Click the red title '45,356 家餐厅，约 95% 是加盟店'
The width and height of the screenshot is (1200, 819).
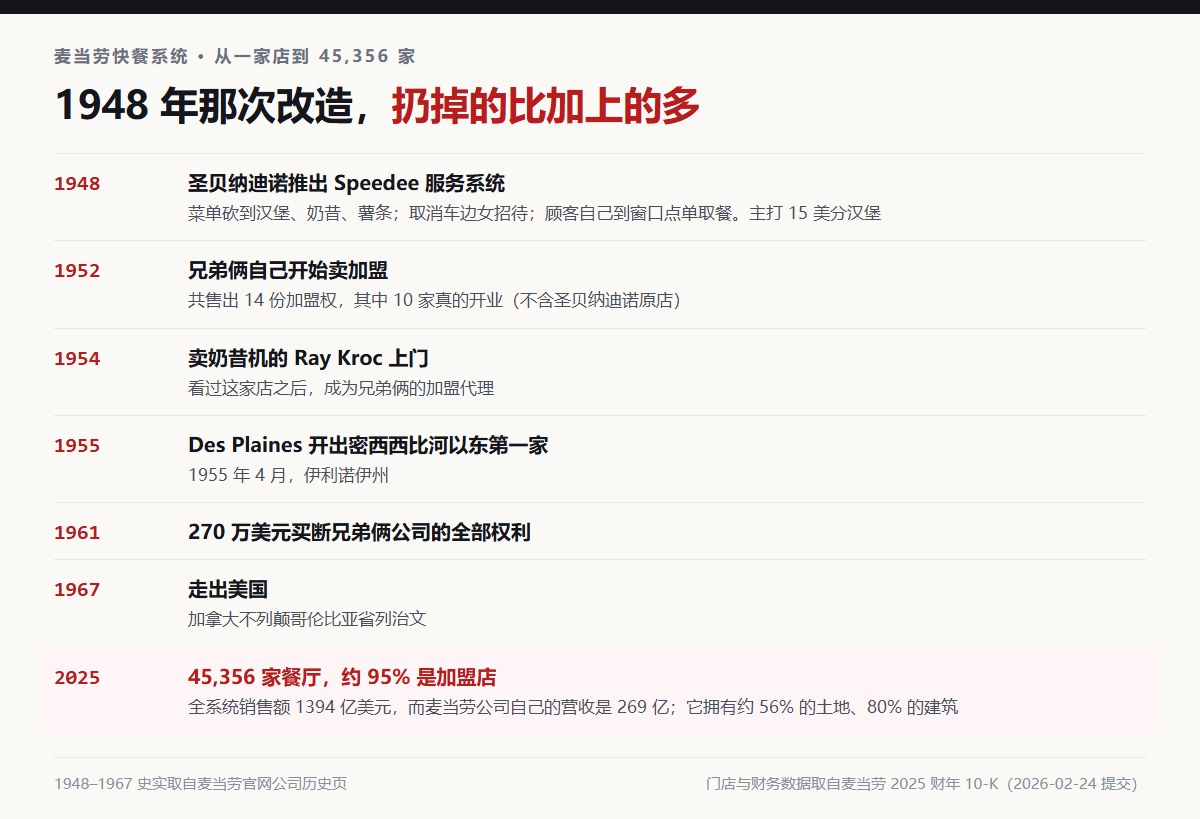pos(342,677)
